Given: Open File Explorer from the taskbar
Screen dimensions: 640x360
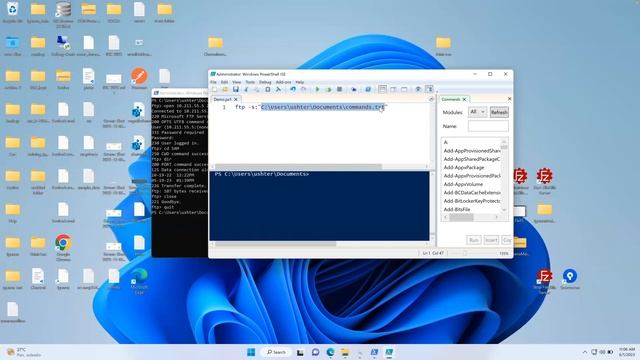Looking at the screenshot, I should click(x=345, y=352).
